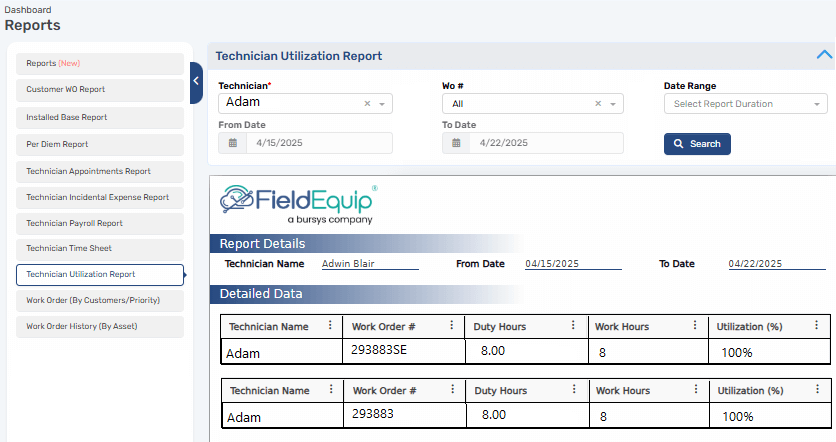Click the Search button

coord(697,144)
